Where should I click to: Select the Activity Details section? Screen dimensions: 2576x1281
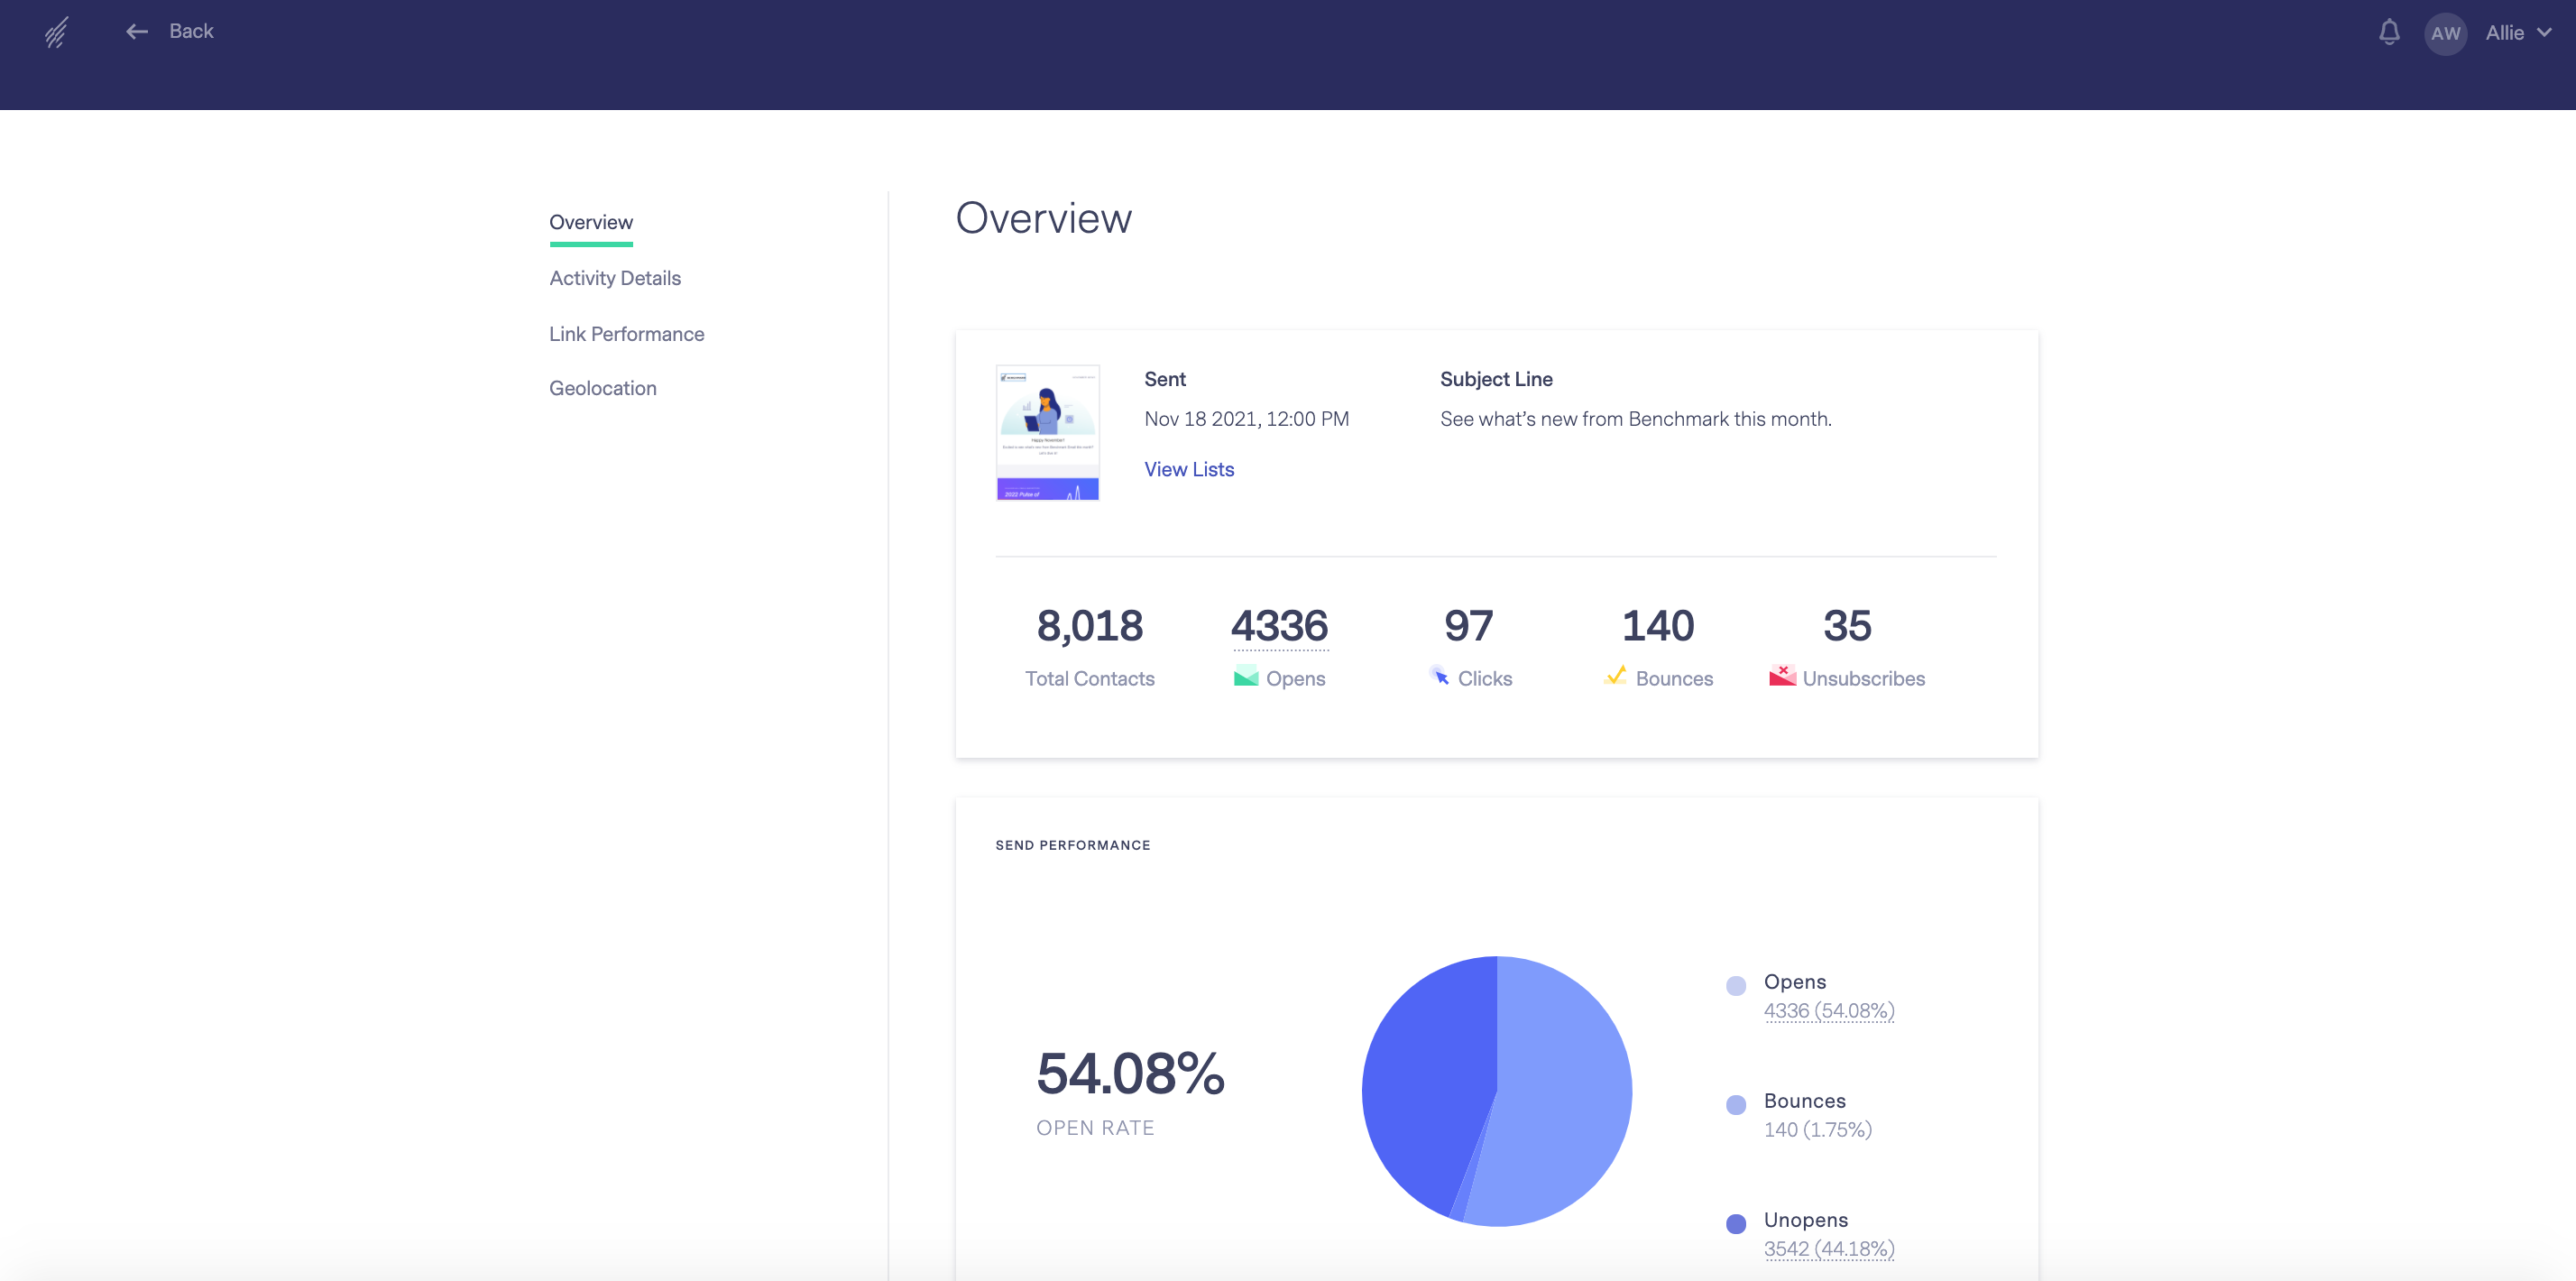pos(616,276)
